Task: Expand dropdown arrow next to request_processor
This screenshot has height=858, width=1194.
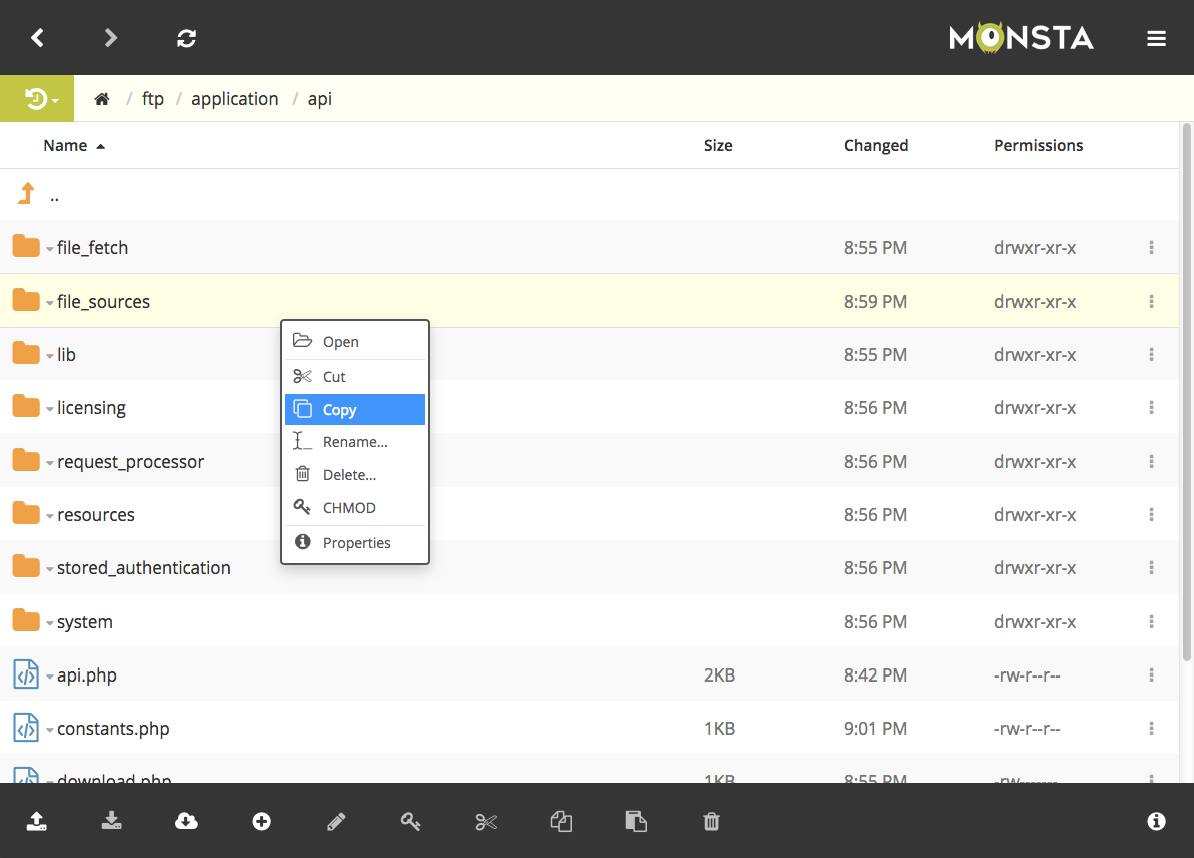Action: [49, 463]
